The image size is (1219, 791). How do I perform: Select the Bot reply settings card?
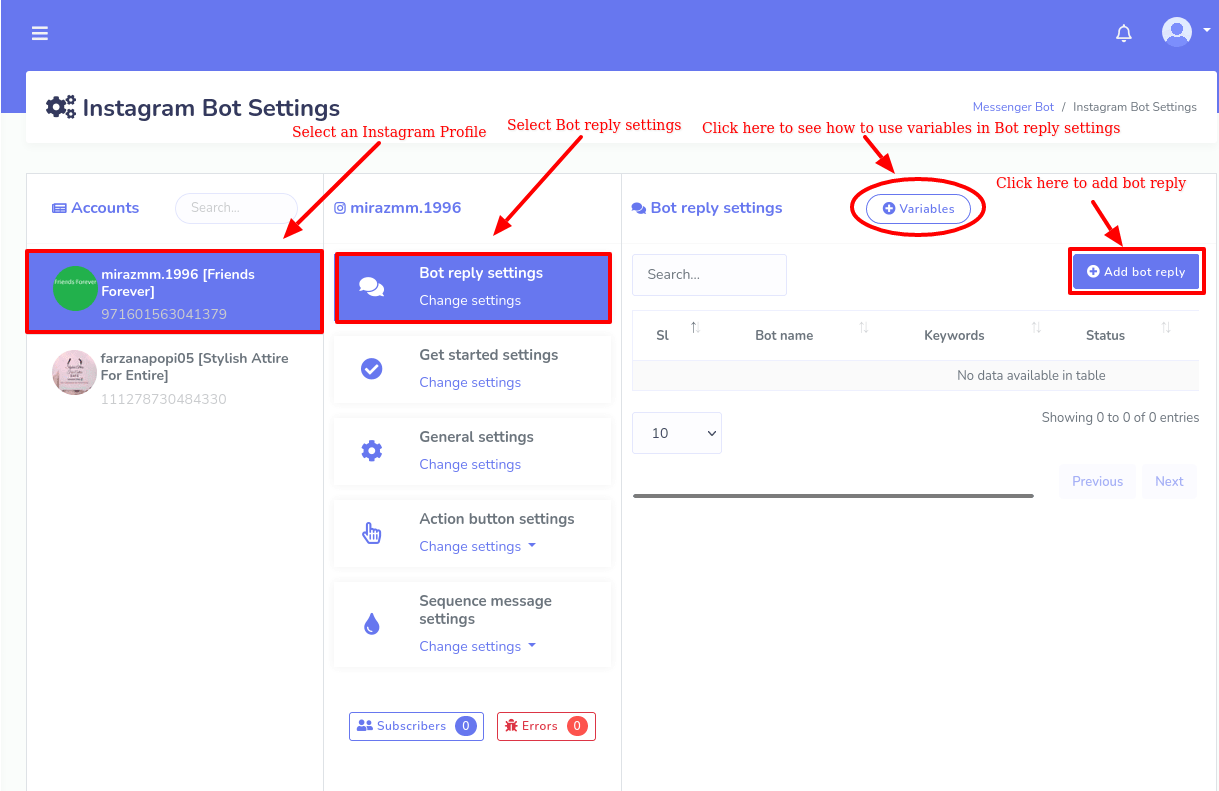point(472,287)
